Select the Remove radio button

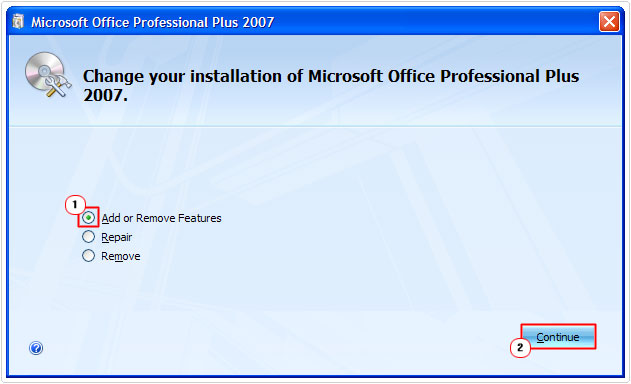pos(88,256)
